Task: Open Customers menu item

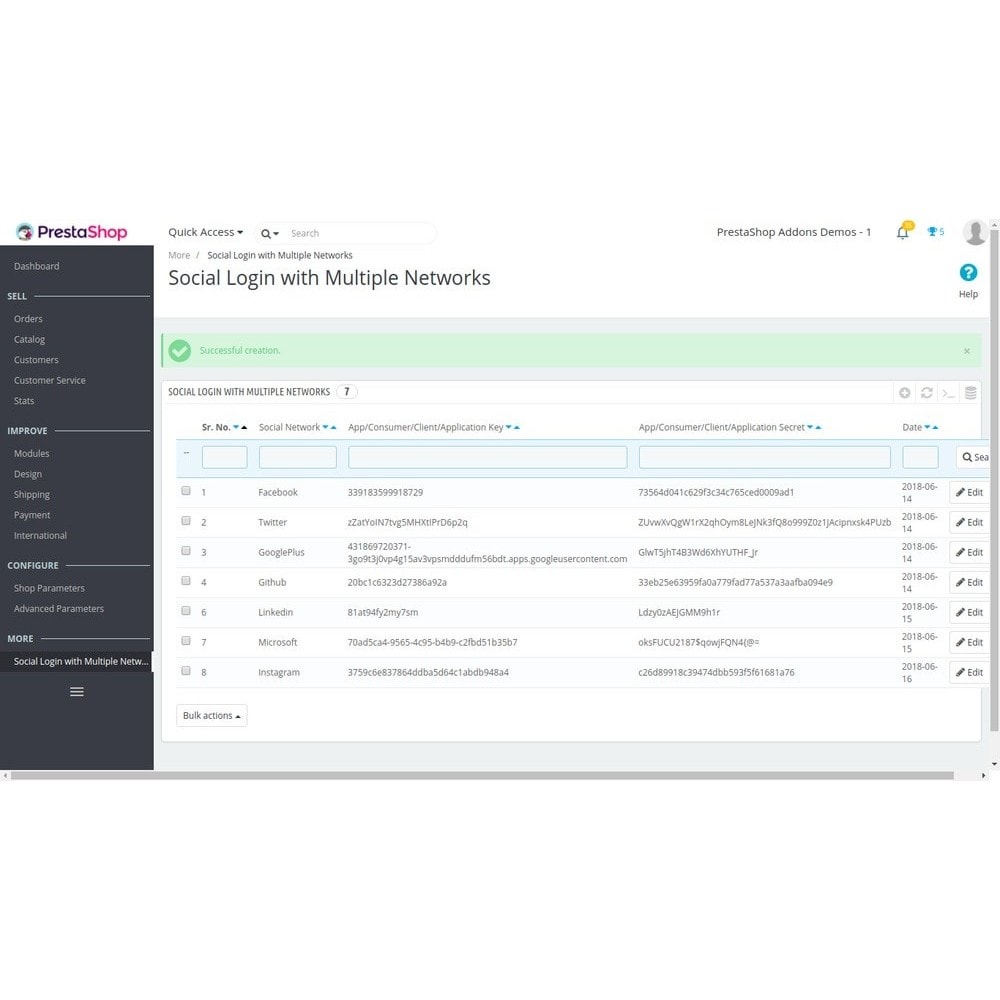Action: point(36,360)
